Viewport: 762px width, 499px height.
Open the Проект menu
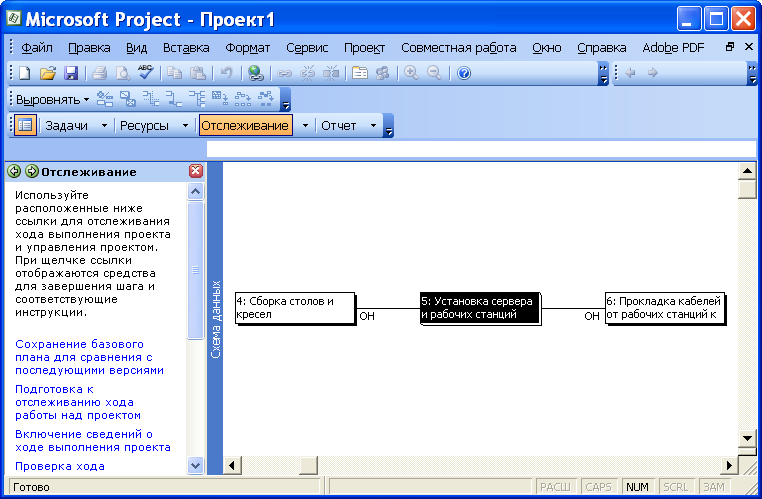click(364, 48)
